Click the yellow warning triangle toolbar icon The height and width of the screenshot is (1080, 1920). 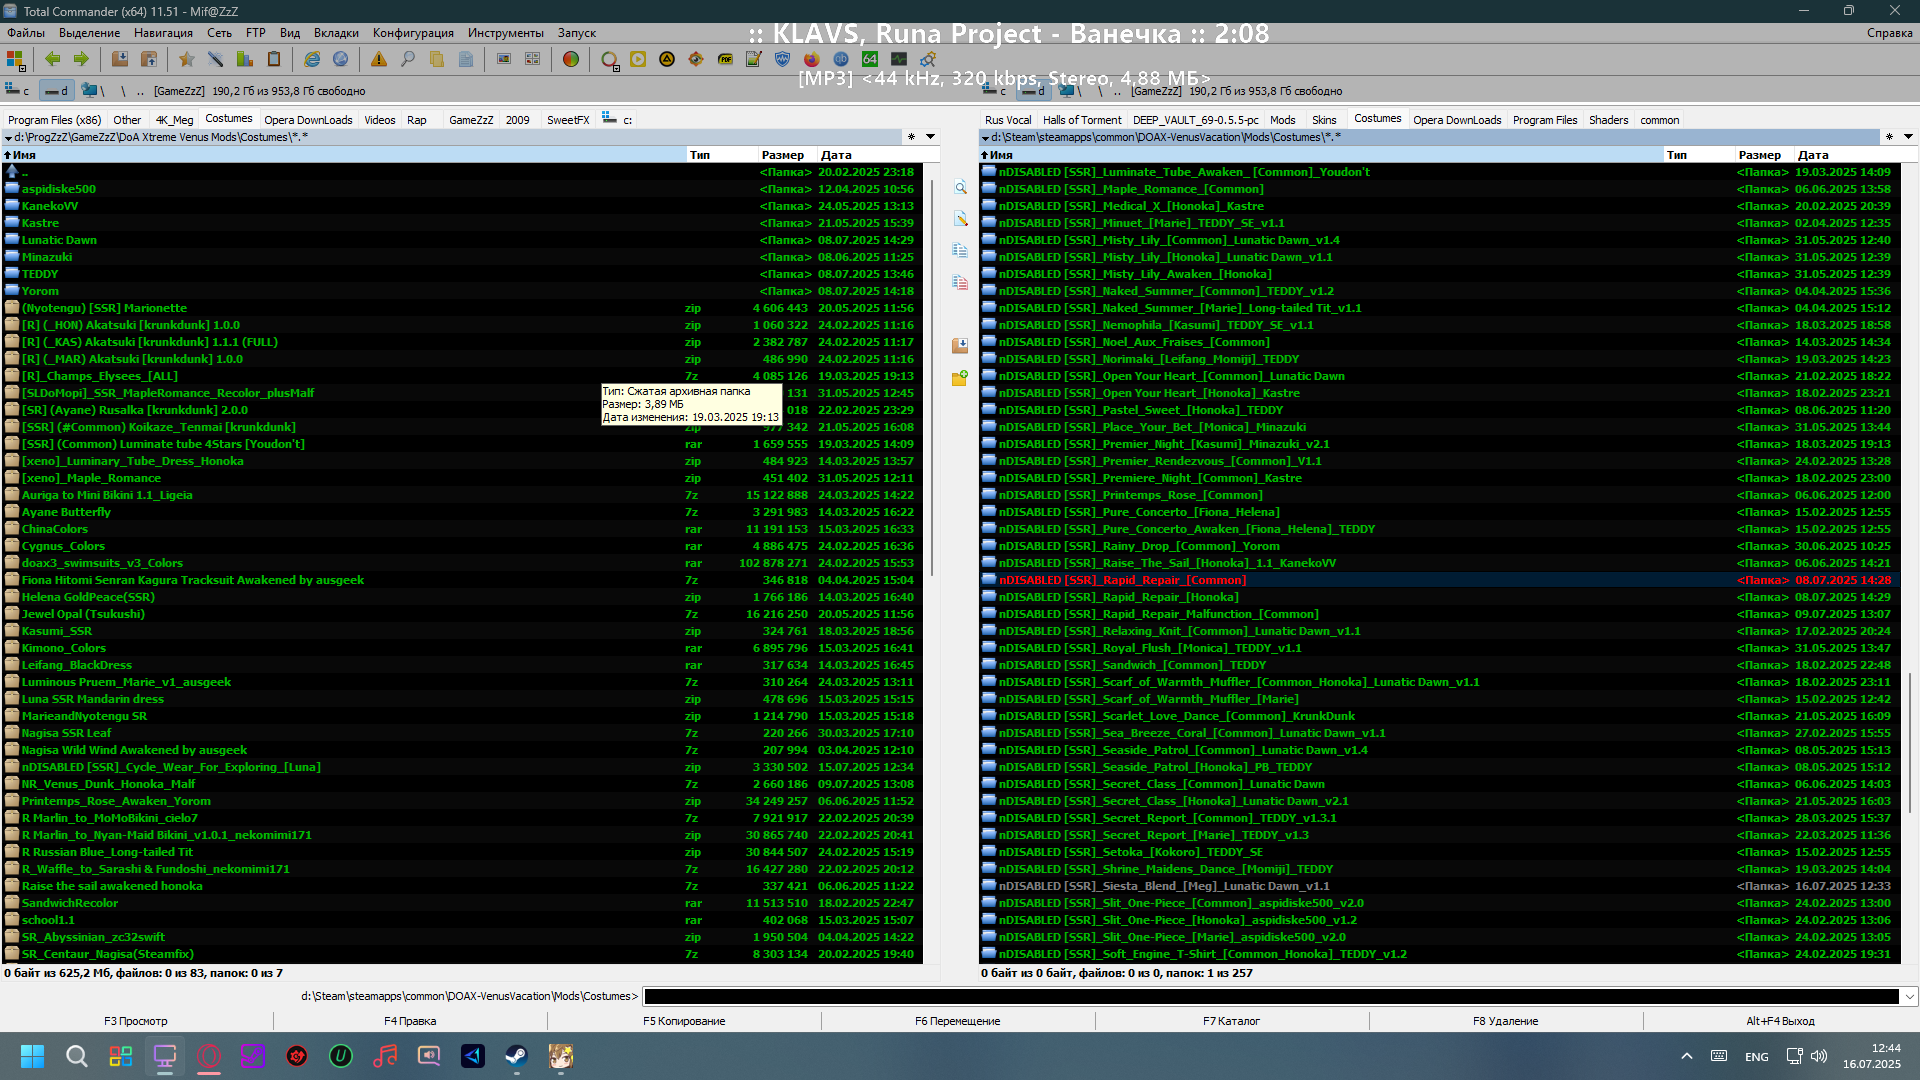(379, 59)
